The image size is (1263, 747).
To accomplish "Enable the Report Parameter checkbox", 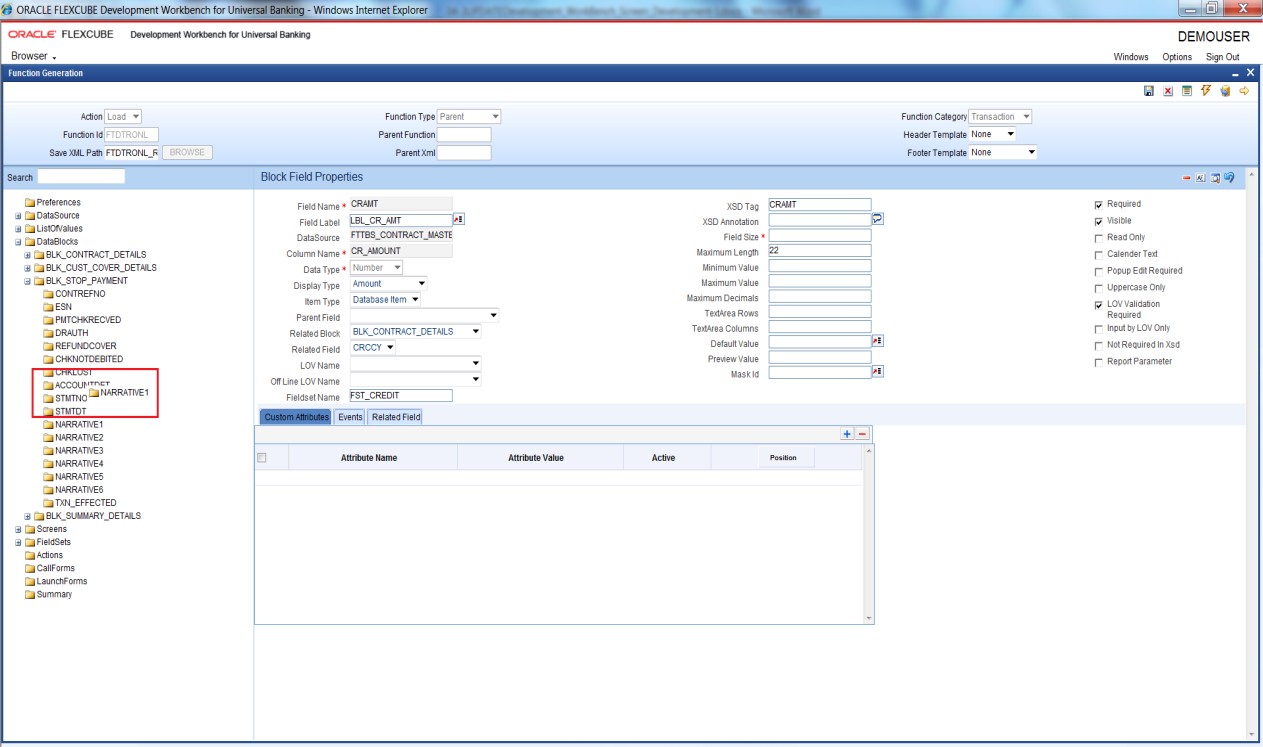I will pos(1098,362).
